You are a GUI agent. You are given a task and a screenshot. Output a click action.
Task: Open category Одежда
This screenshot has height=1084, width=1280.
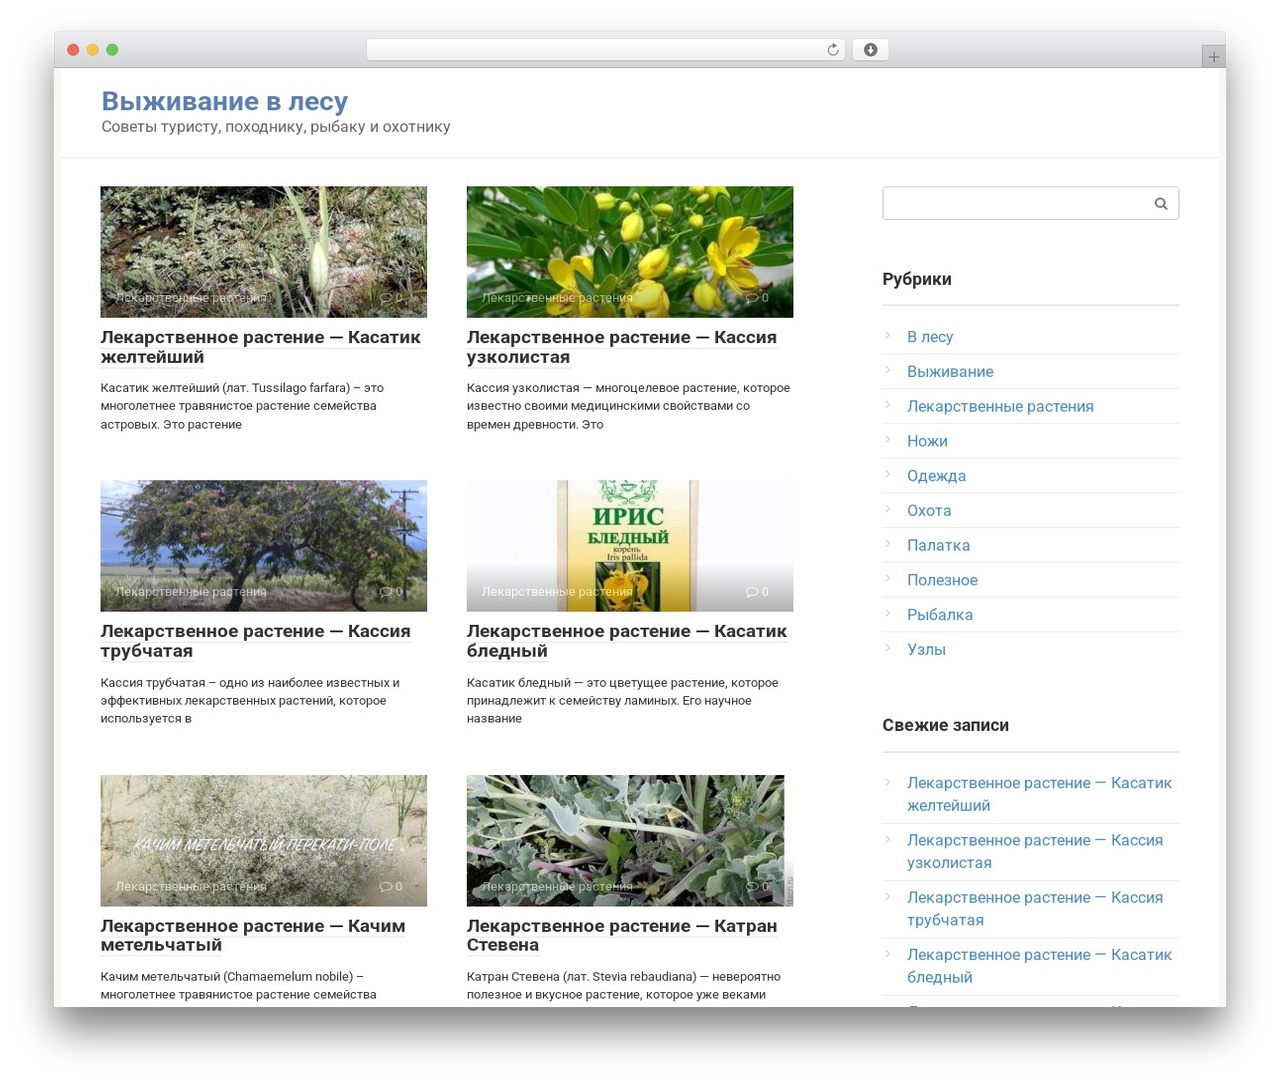click(x=936, y=476)
